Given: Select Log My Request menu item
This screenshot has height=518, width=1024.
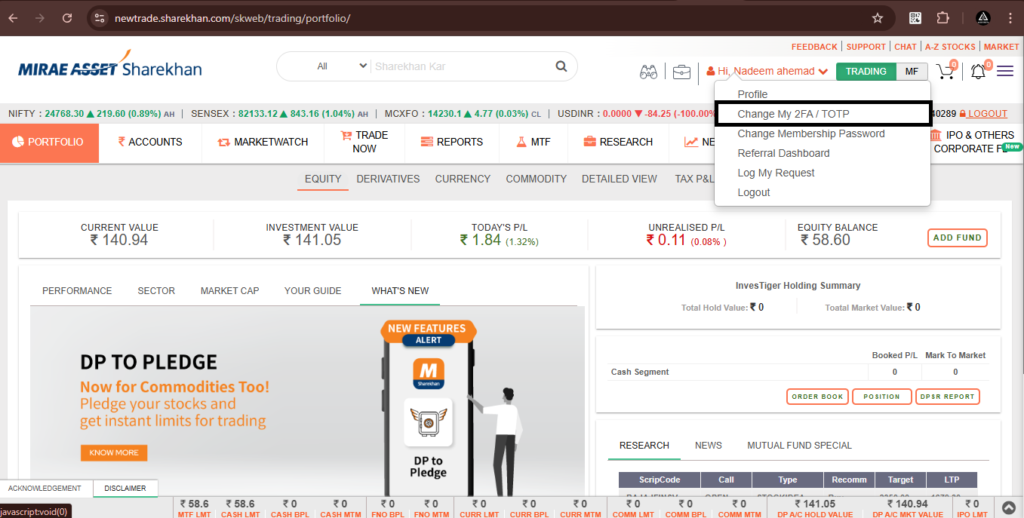Looking at the screenshot, I should [776, 172].
